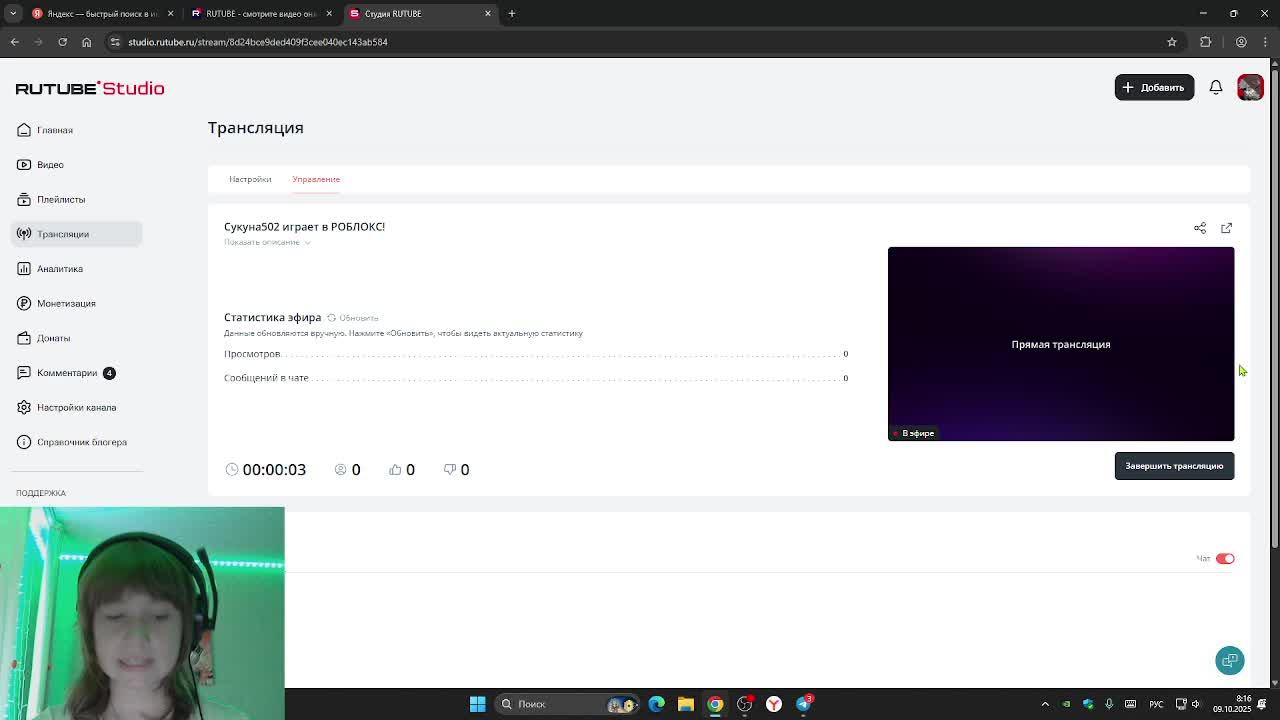Reload the page in the browser
Image resolution: width=1280 pixels, height=720 pixels.
(x=62, y=42)
